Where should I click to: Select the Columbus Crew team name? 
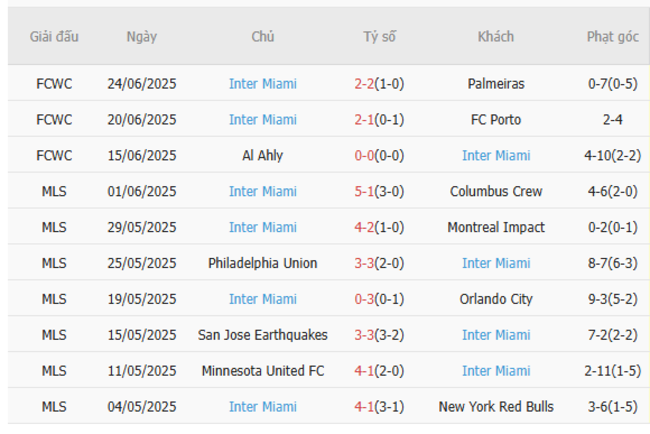pos(496,191)
